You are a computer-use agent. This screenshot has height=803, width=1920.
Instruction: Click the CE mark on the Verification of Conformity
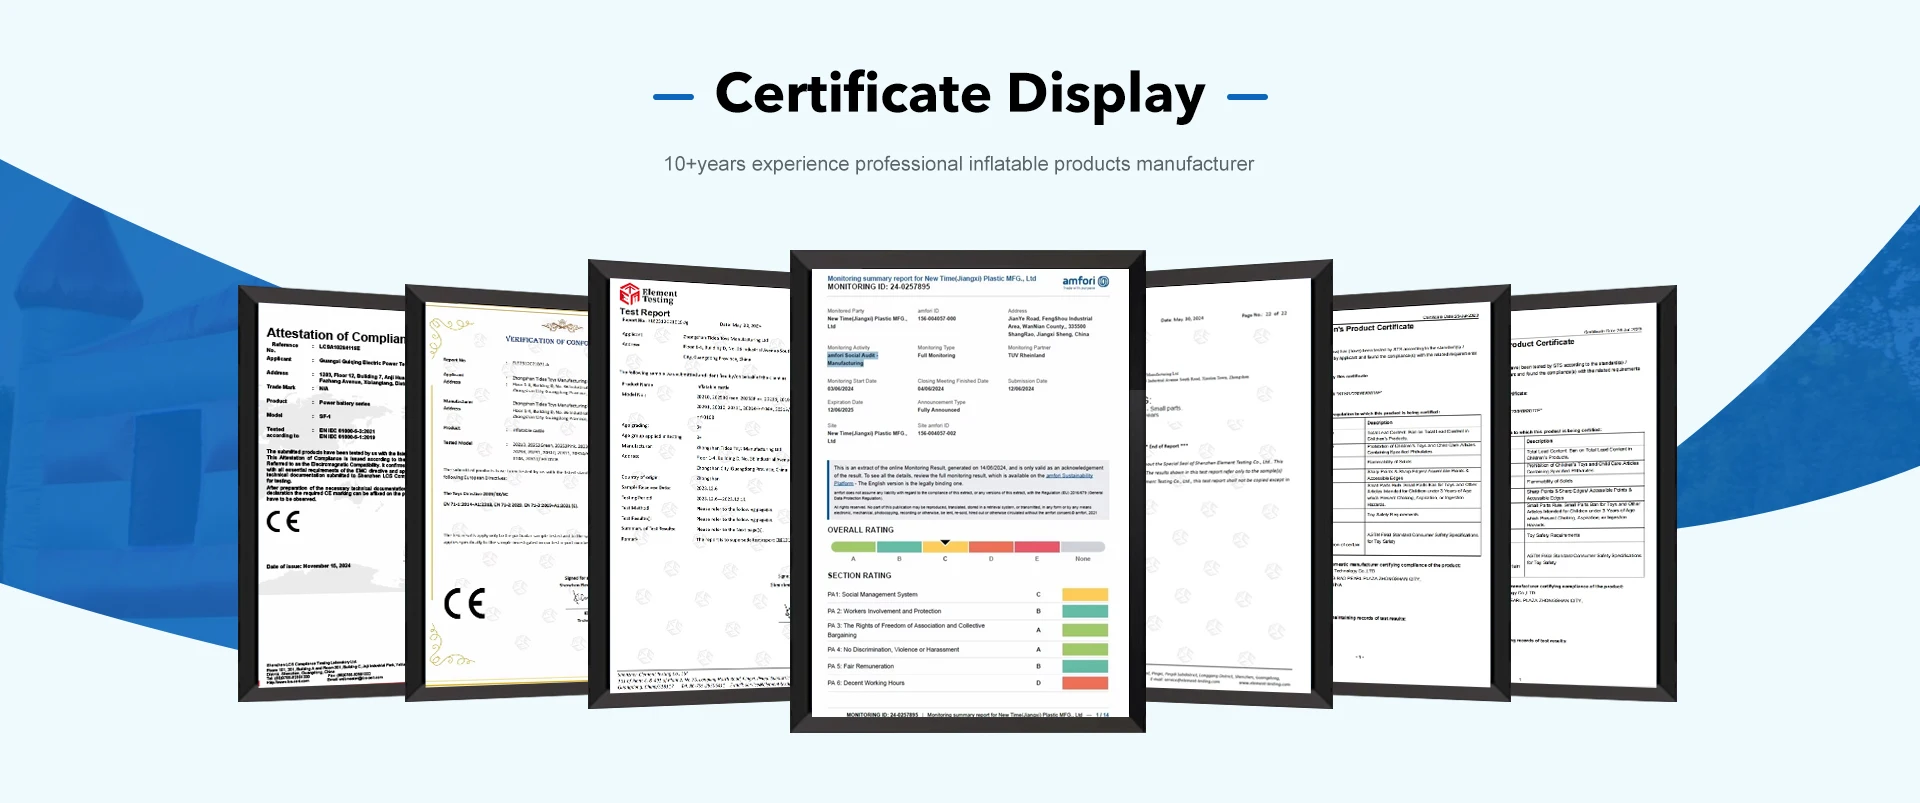(x=465, y=603)
